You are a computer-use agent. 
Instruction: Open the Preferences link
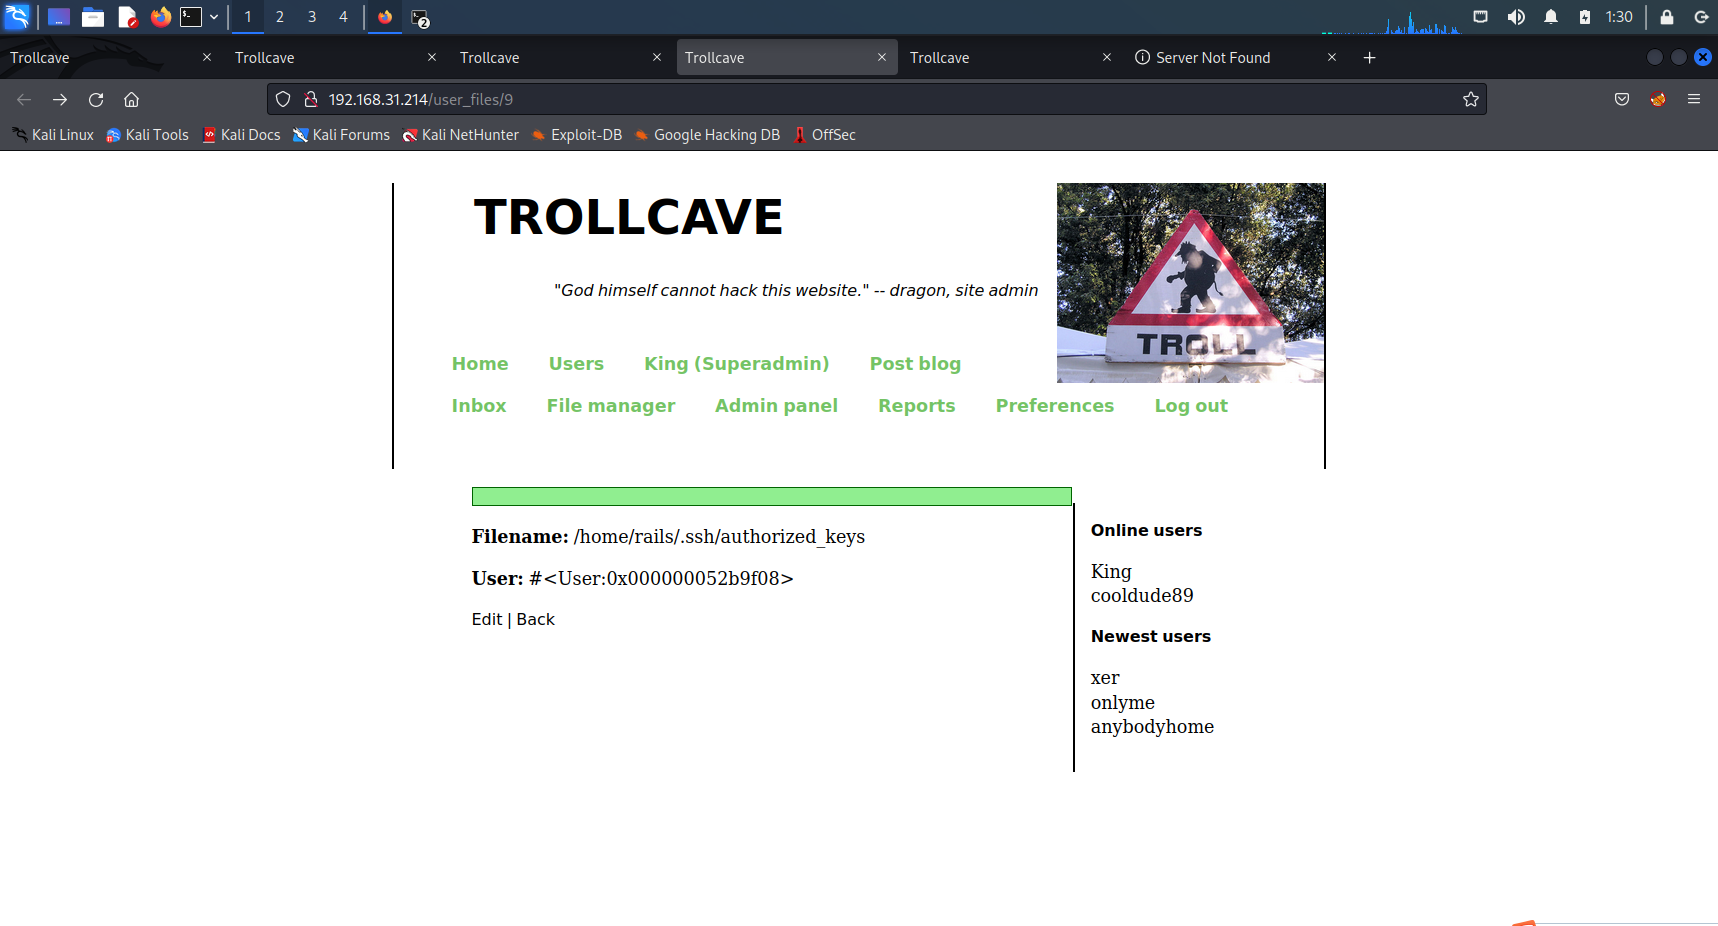pyautogui.click(x=1055, y=406)
